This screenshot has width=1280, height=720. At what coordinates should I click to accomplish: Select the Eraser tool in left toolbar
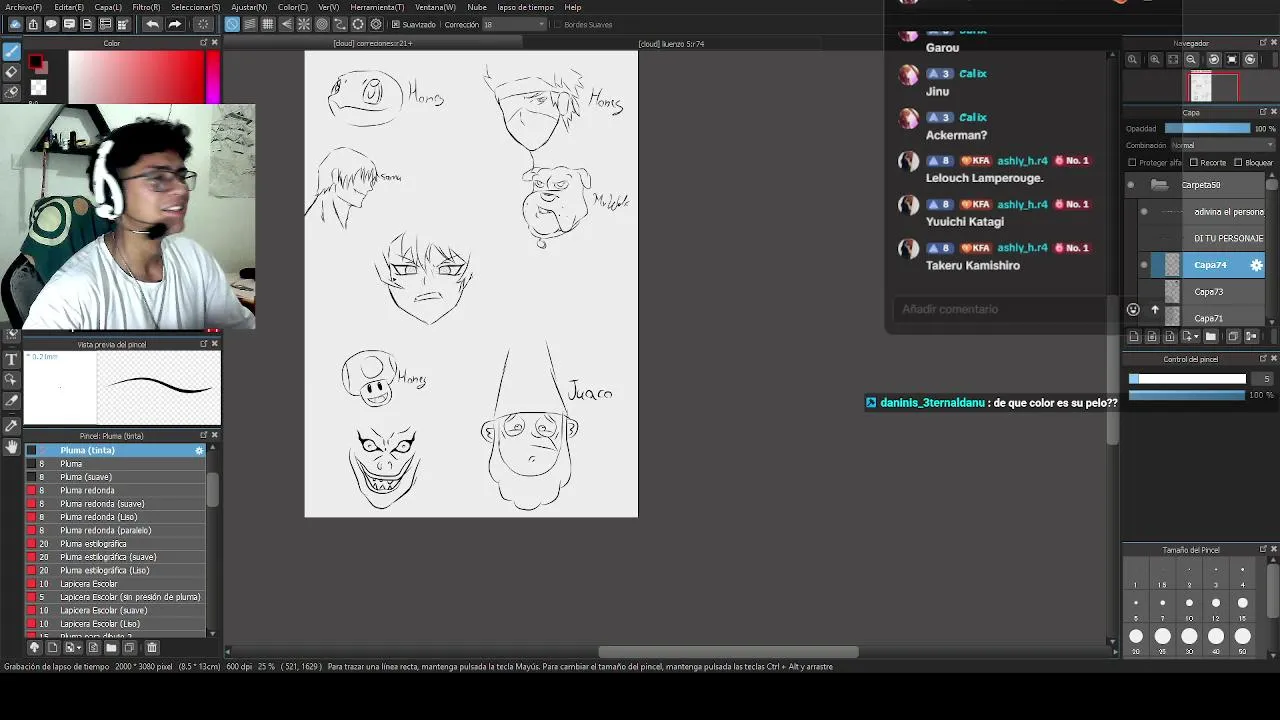[11, 72]
